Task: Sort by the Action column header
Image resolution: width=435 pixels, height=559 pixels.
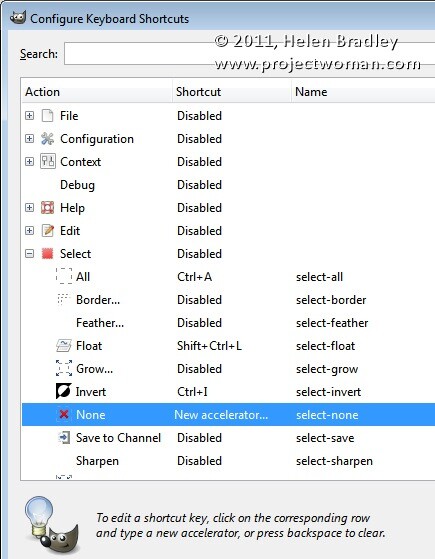Action: [x=97, y=92]
